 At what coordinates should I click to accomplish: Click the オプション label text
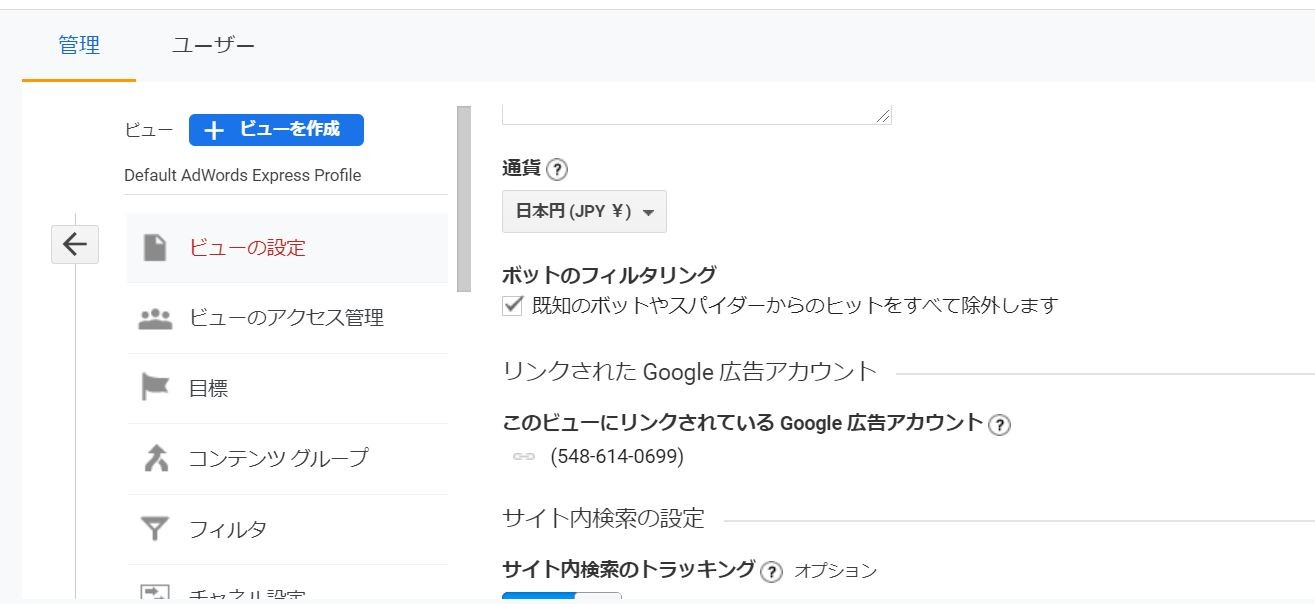835,571
